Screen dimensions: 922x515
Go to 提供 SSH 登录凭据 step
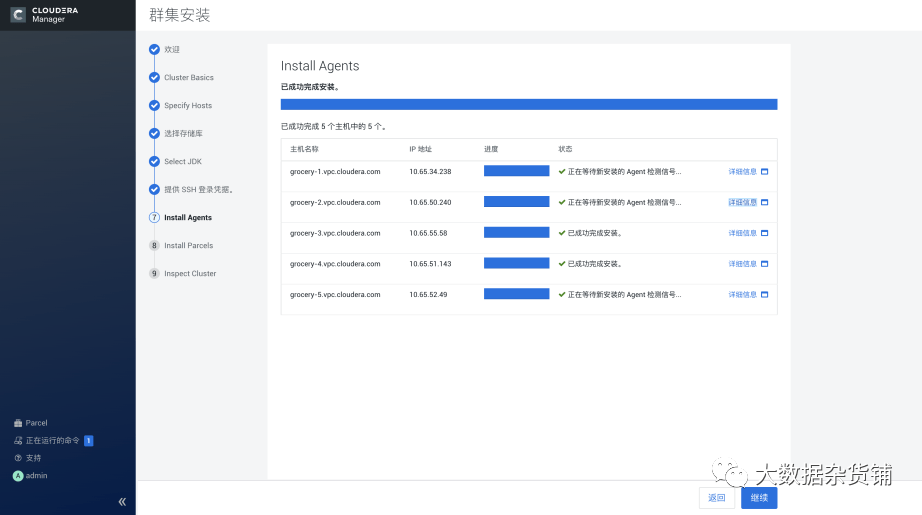[x=199, y=189]
